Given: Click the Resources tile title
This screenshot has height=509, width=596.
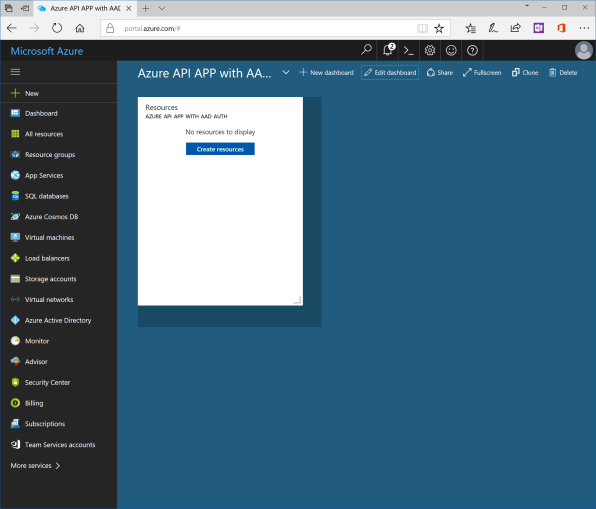Looking at the screenshot, I should [x=162, y=107].
